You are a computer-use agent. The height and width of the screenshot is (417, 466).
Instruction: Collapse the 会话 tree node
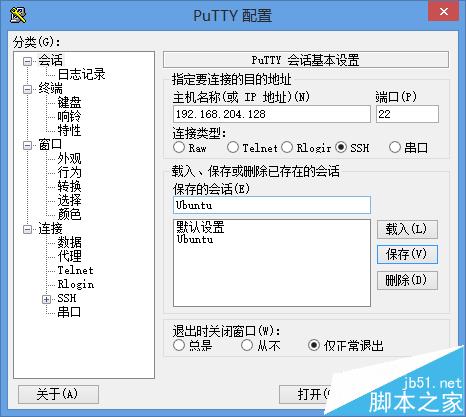click(x=28, y=61)
